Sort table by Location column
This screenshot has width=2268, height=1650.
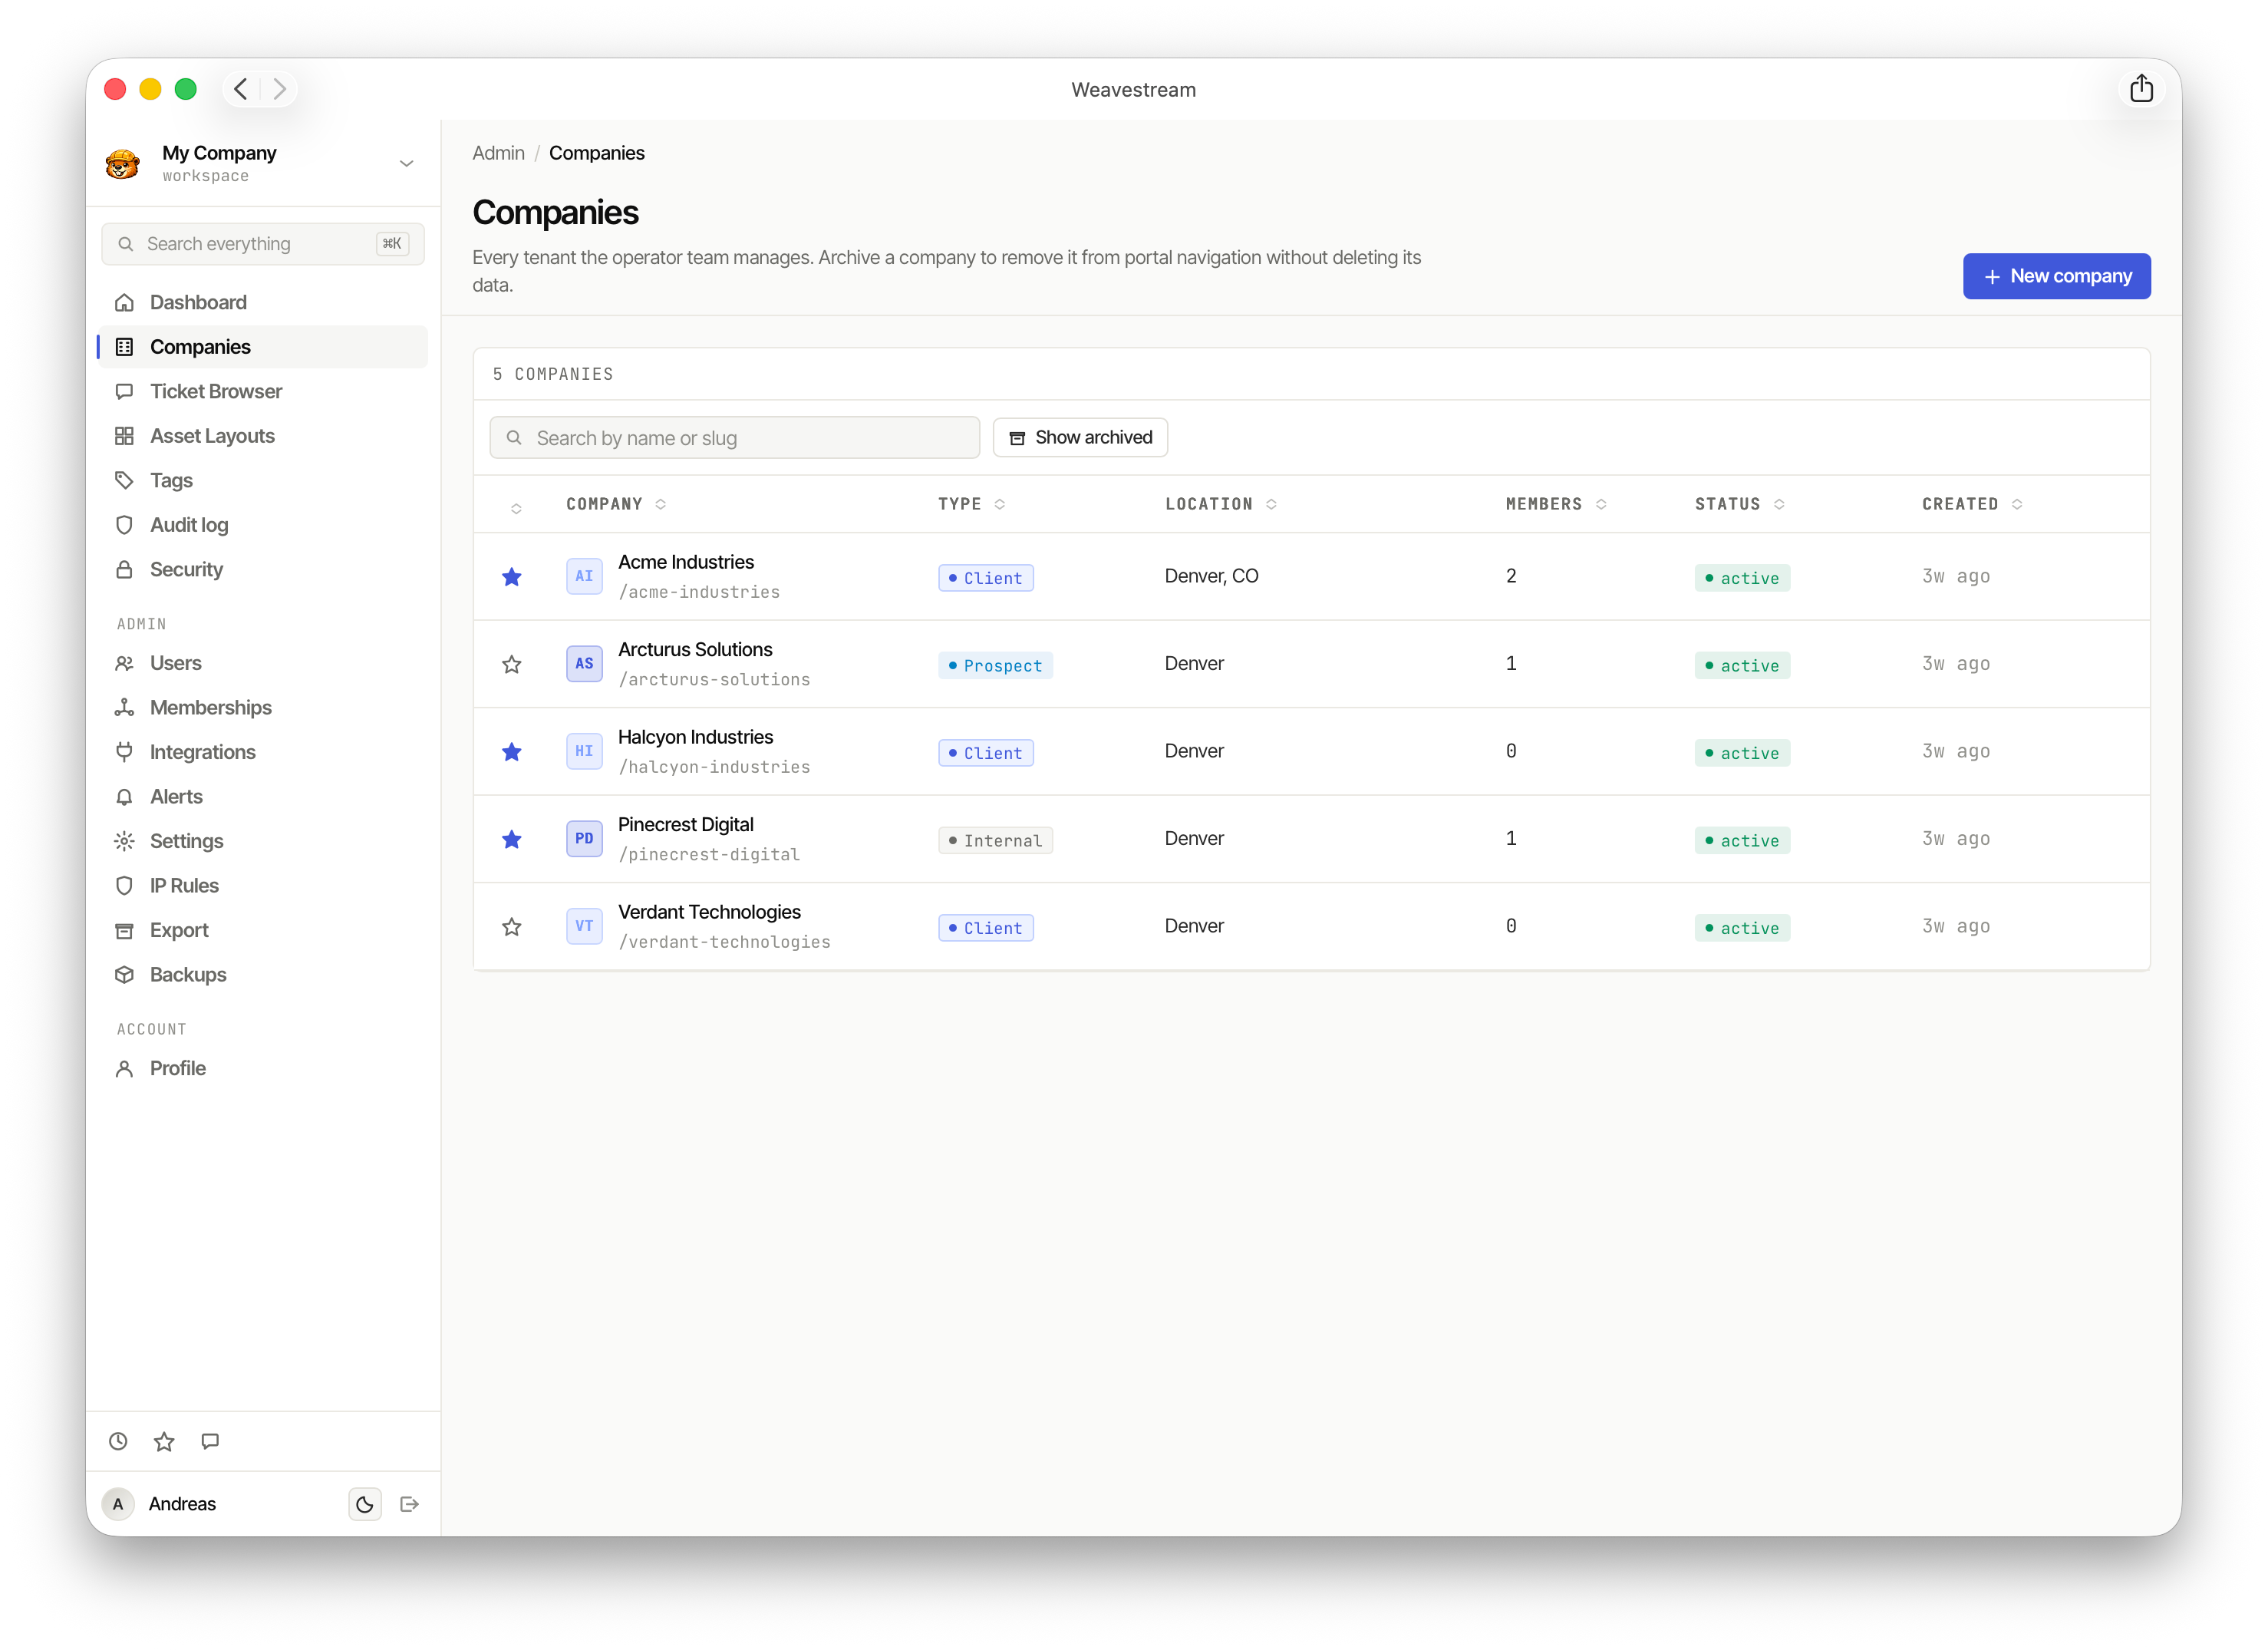1221,504
